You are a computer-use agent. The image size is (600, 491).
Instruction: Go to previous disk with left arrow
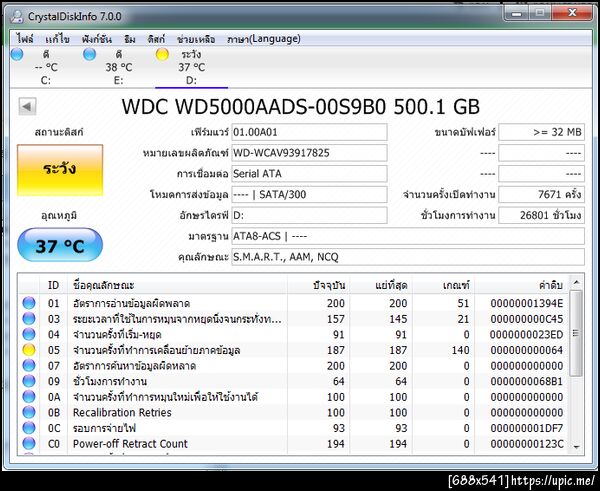(x=28, y=106)
